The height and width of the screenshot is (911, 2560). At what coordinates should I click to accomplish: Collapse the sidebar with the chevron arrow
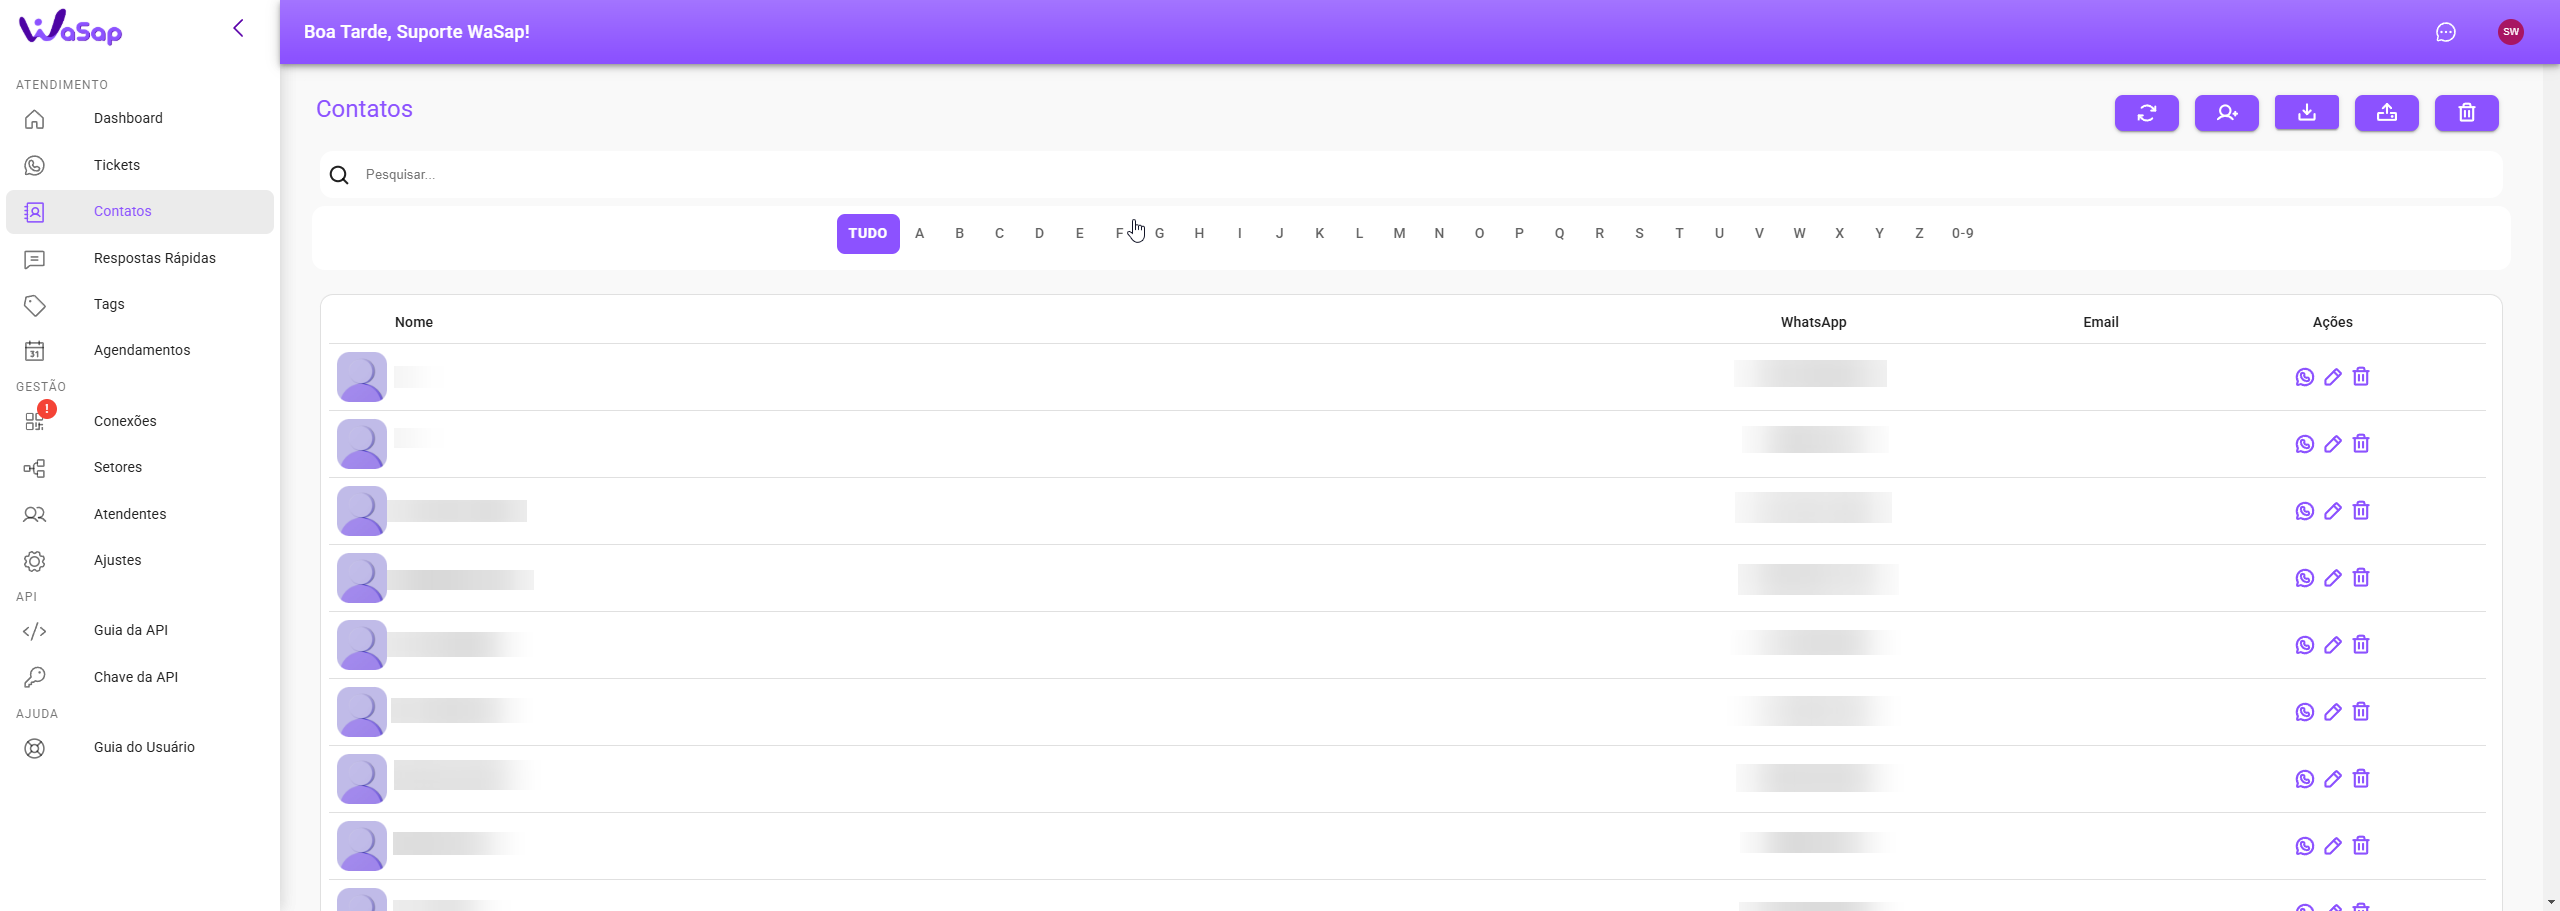pos(238,28)
